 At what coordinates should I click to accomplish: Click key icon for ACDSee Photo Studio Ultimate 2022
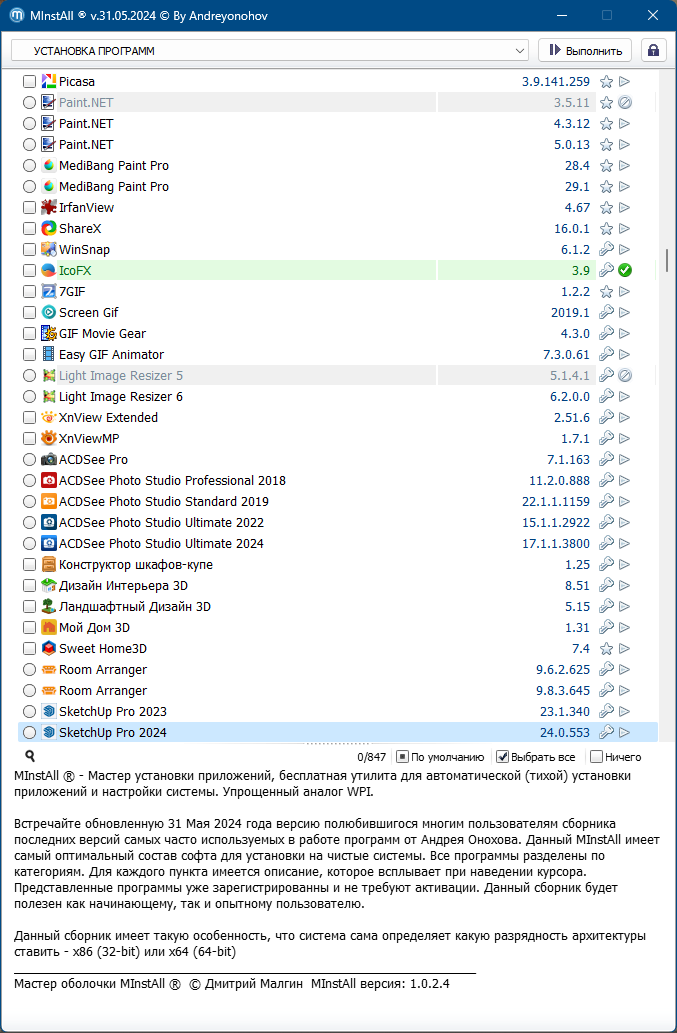tap(607, 522)
